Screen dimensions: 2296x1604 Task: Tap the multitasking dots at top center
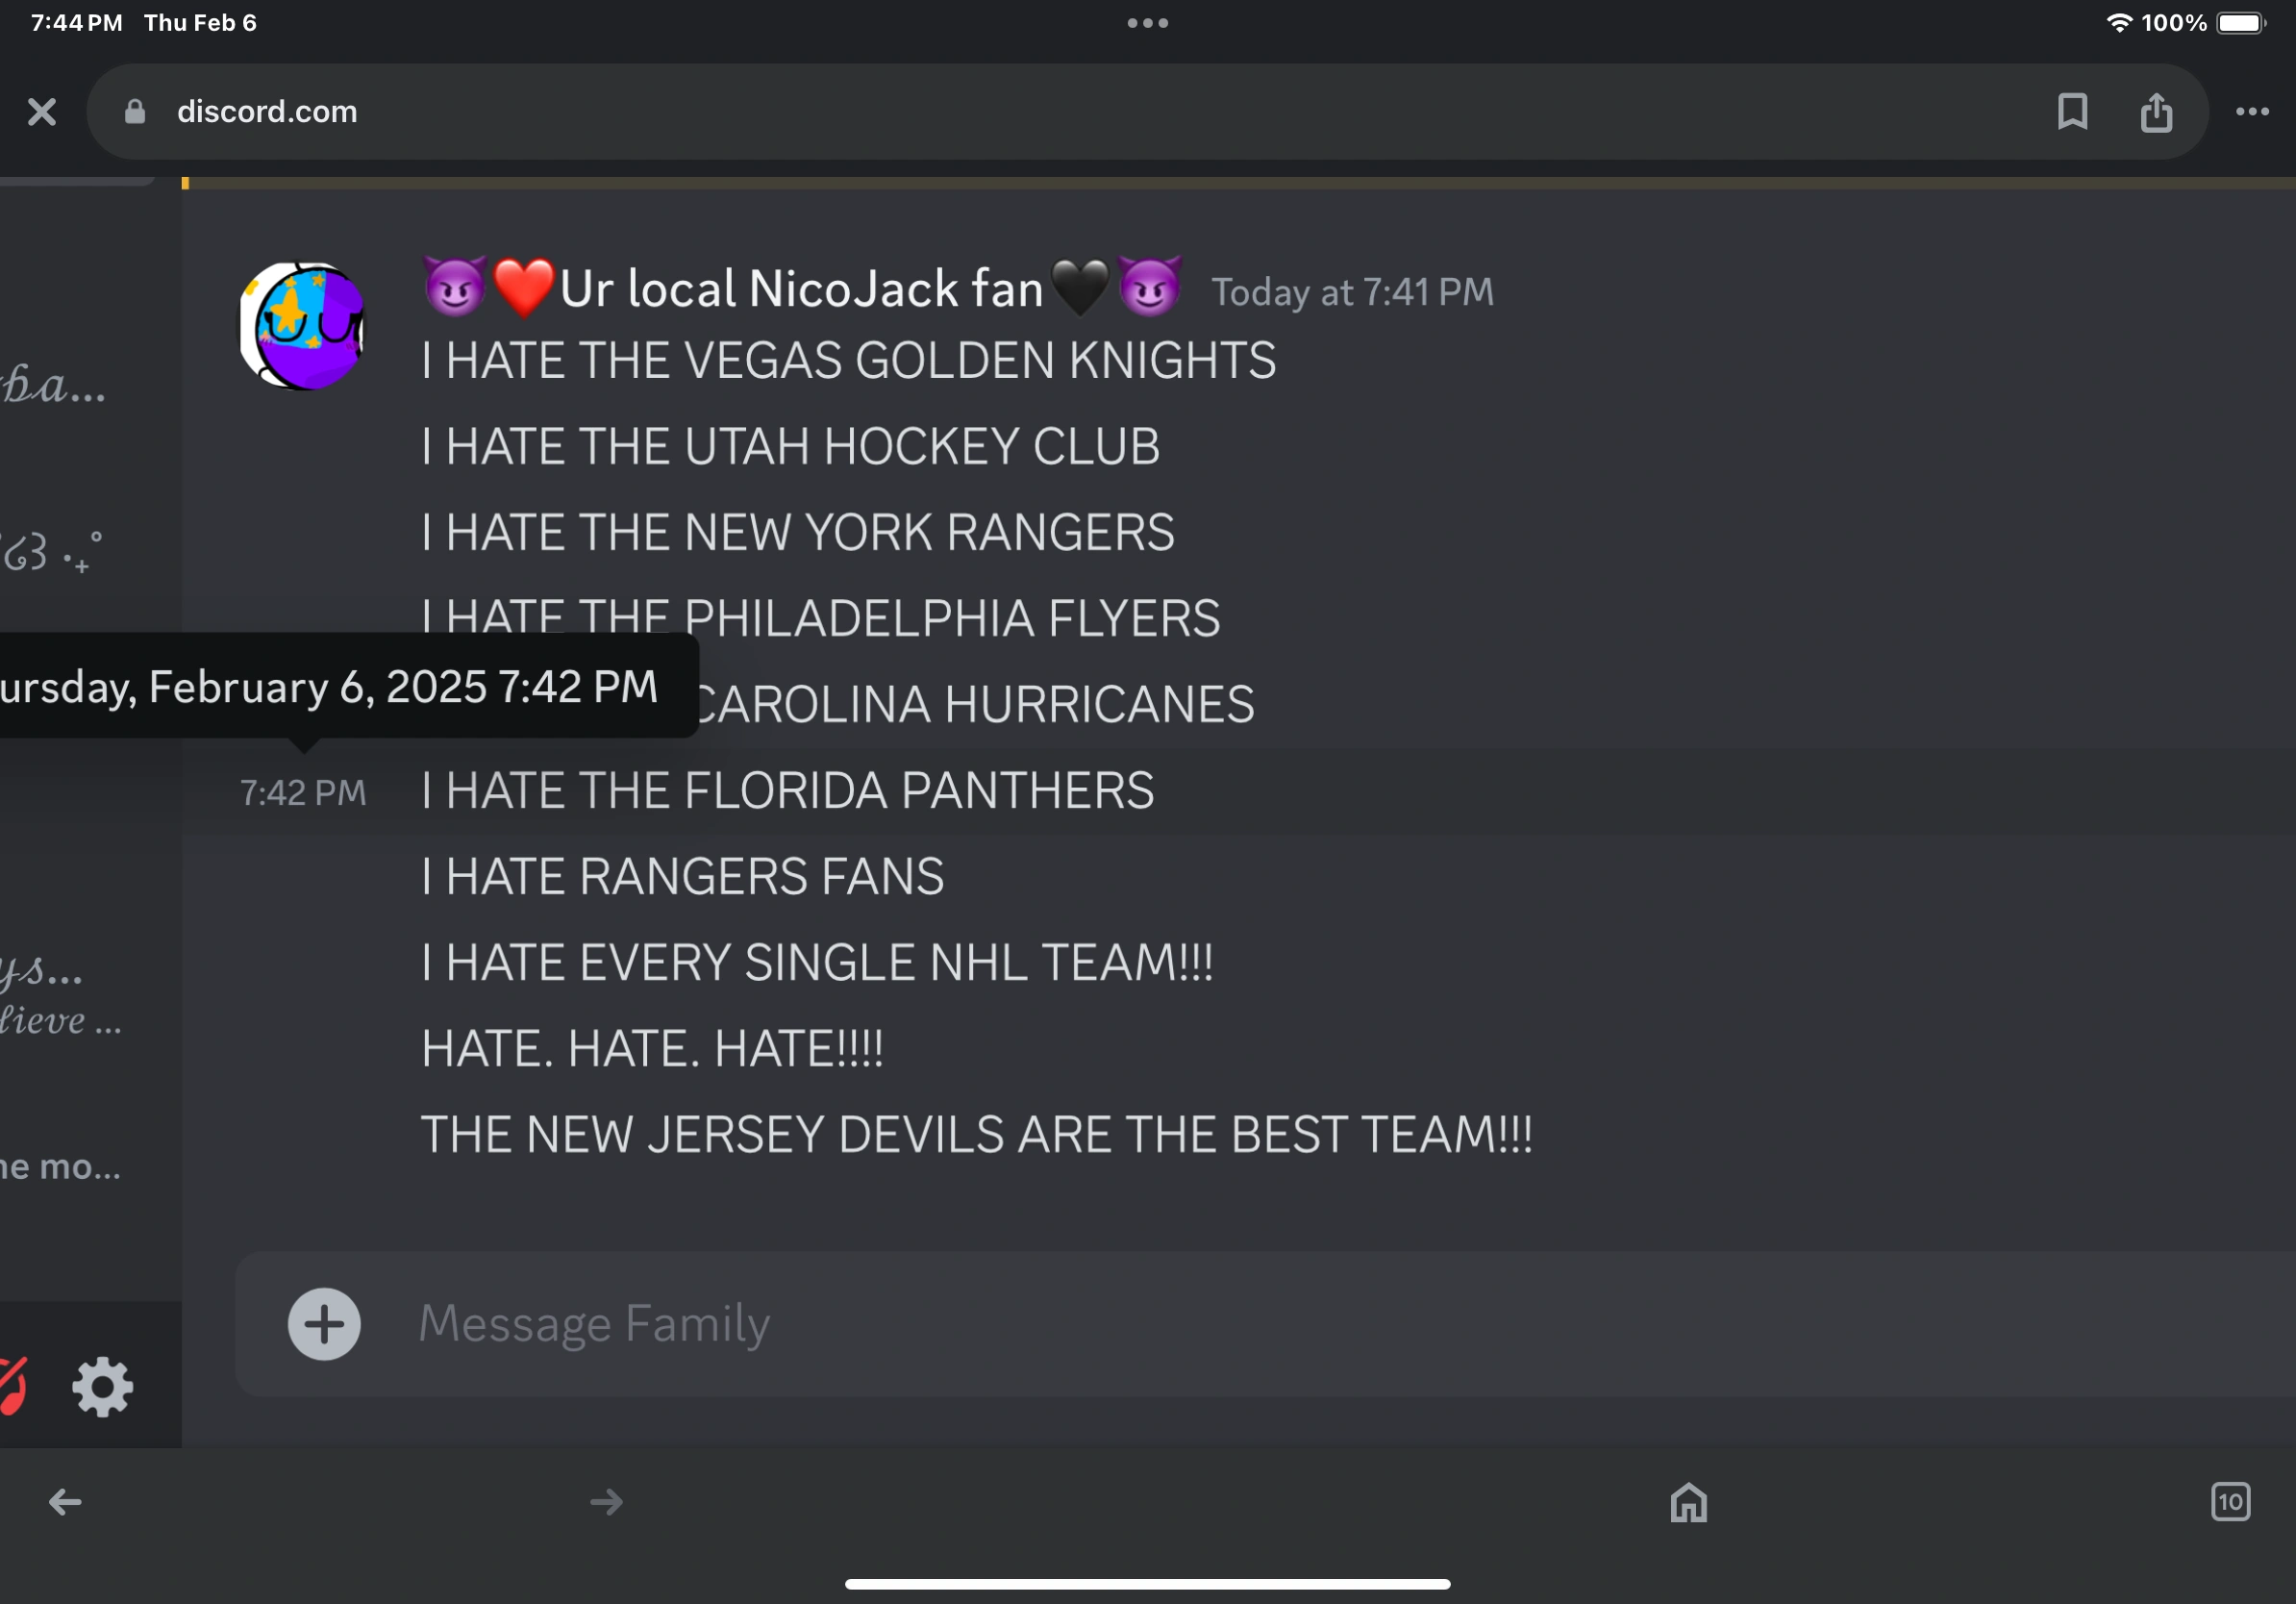coord(1147,23)
